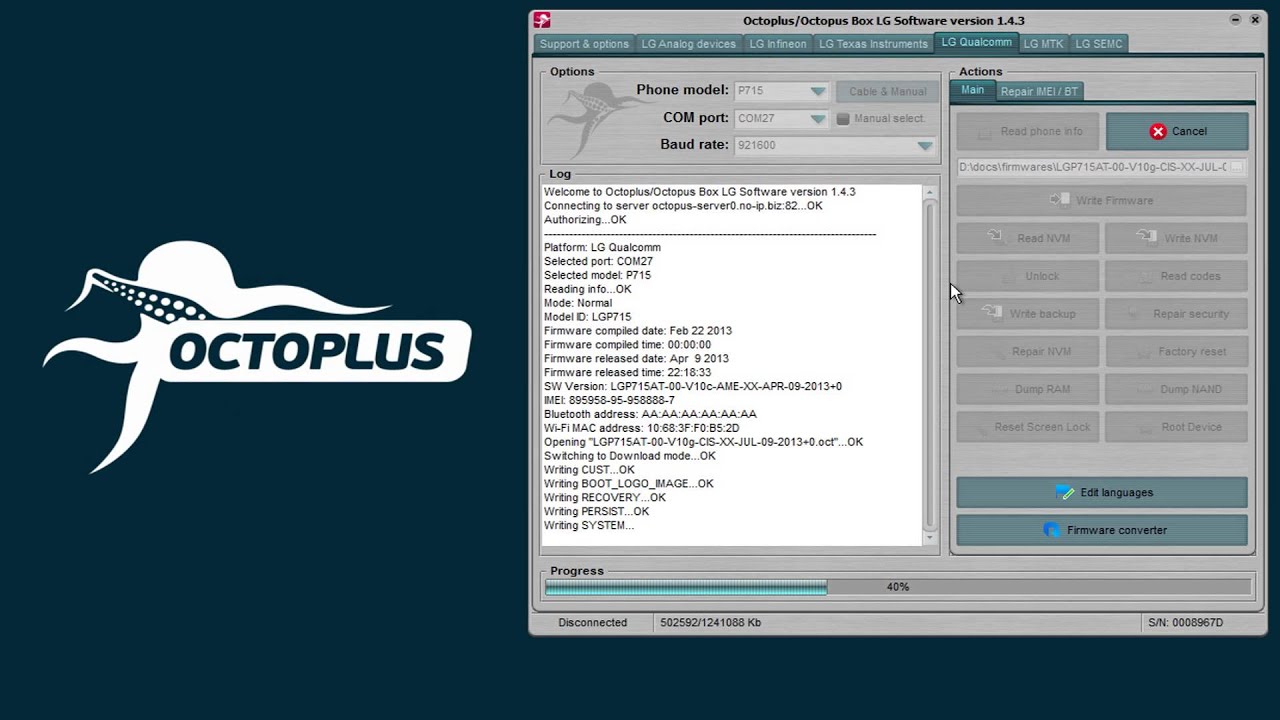This screenshot has width=1280, height=720.
Task: Minimize the Octoplus LG Software window
Action: (x=1236, y=20)
